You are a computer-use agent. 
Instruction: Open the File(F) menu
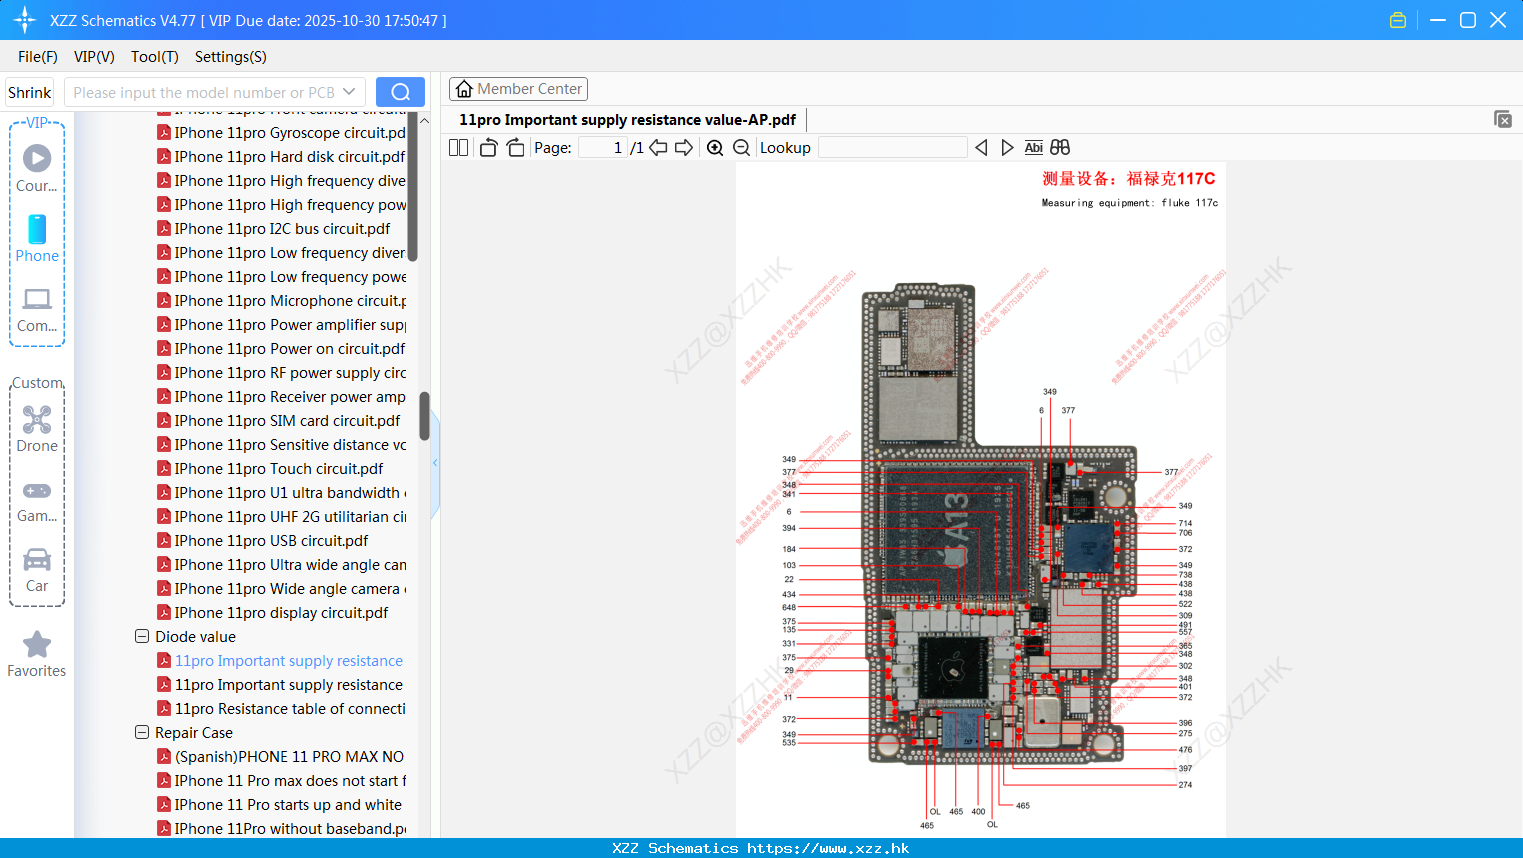38,57
